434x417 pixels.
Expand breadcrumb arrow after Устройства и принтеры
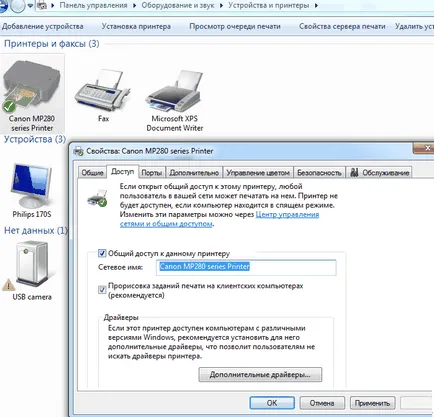pos(316,6)
